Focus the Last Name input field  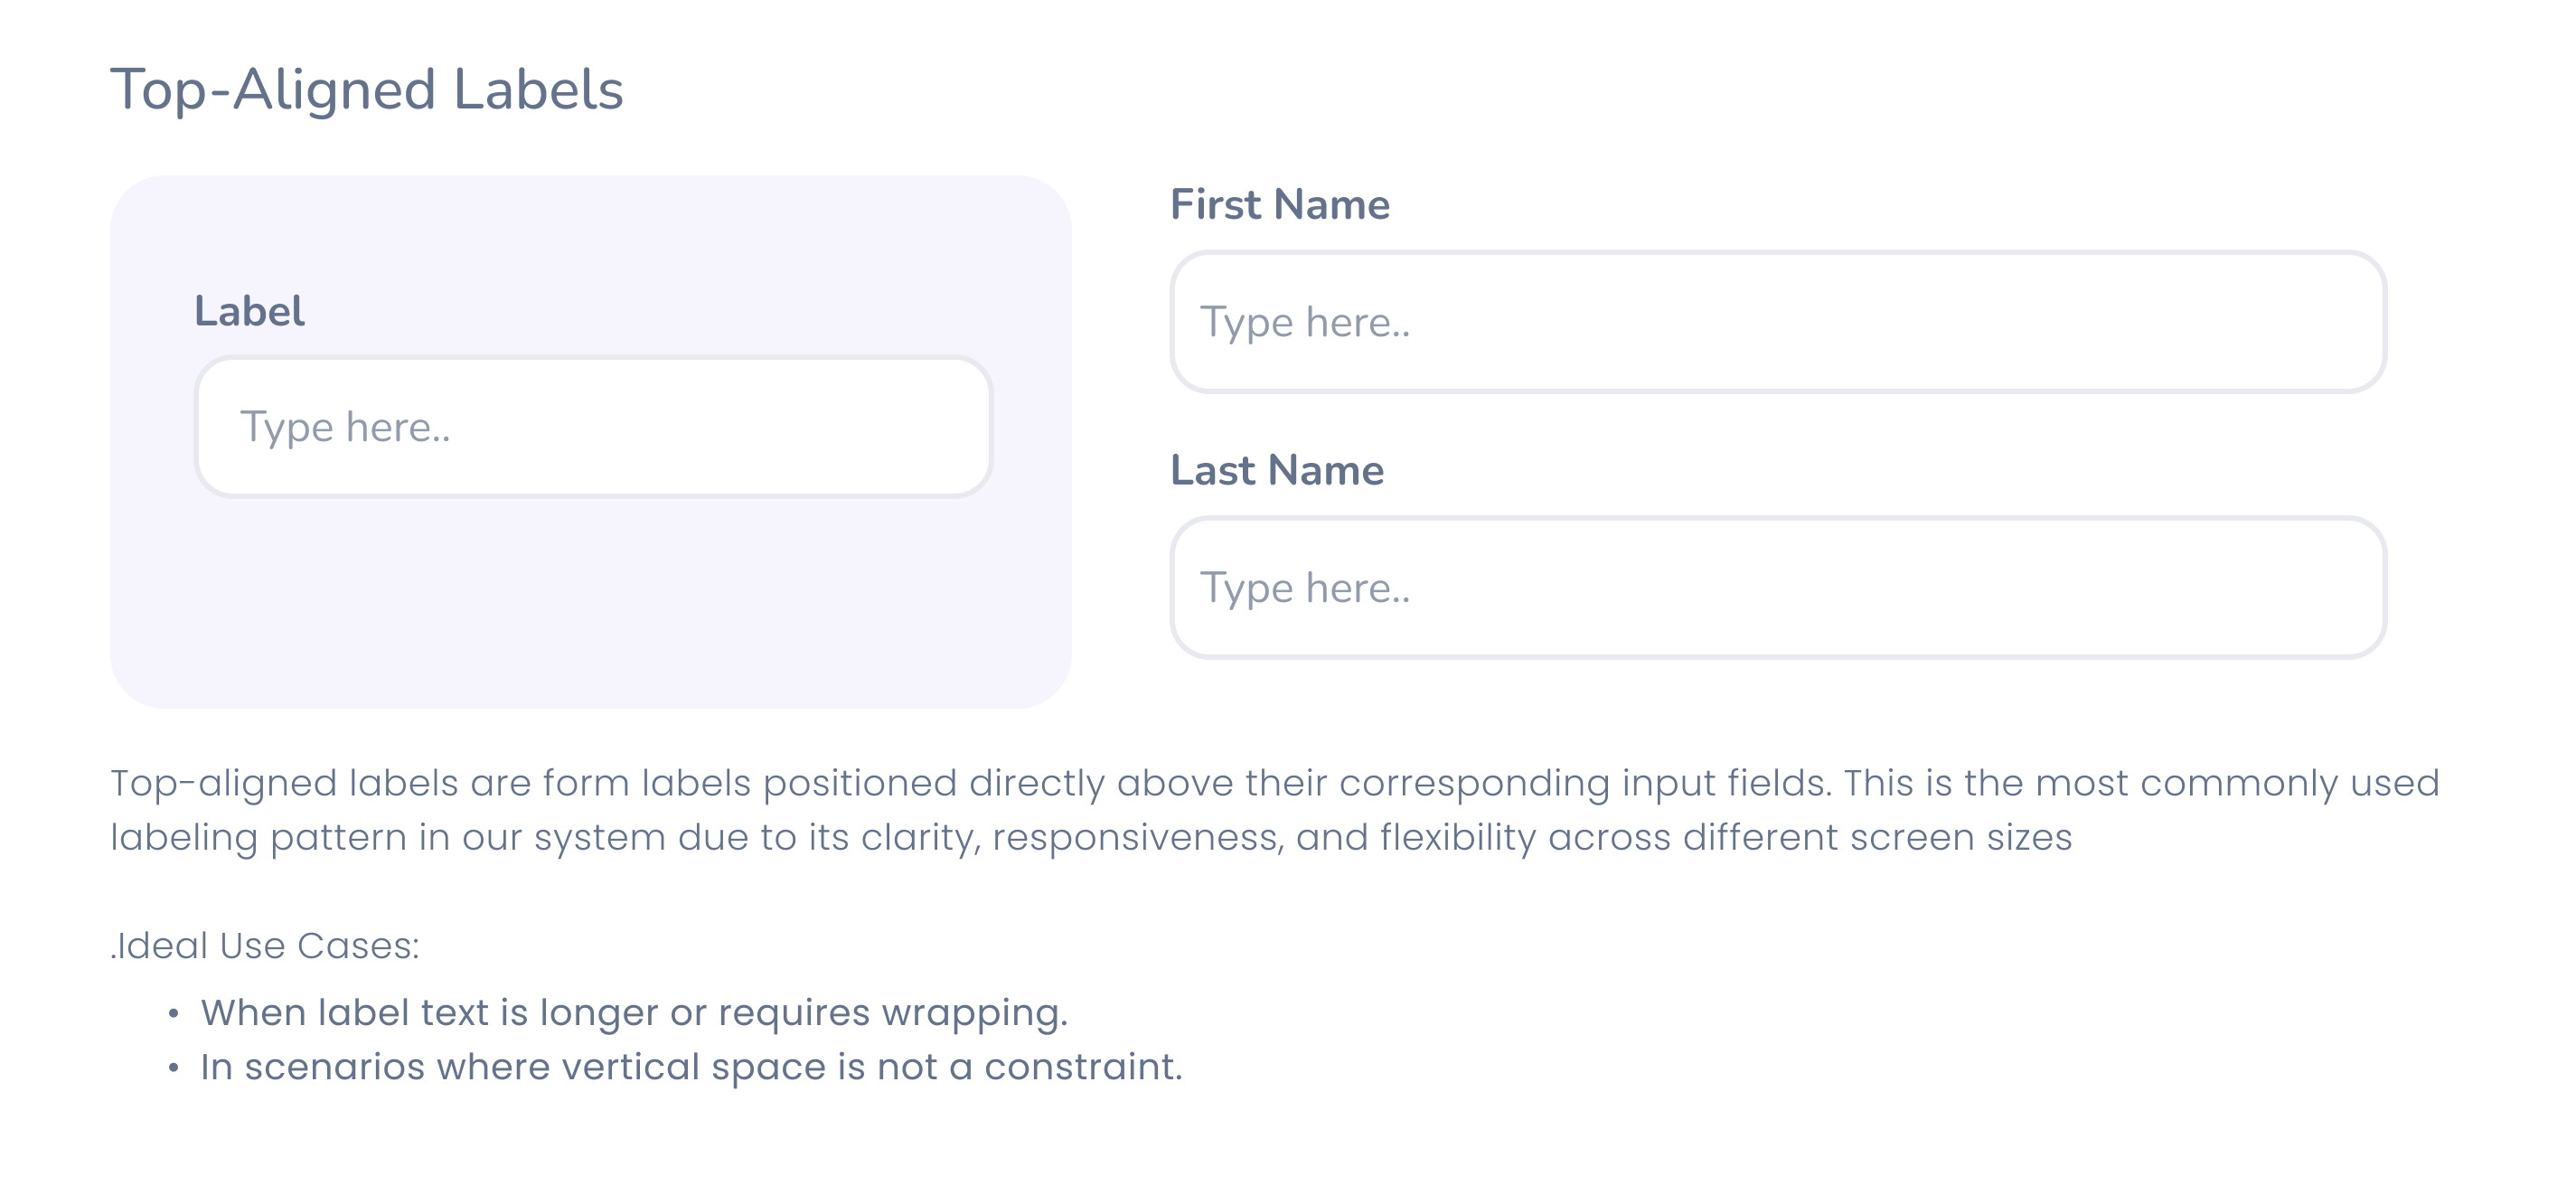(x=1778, y=587)
